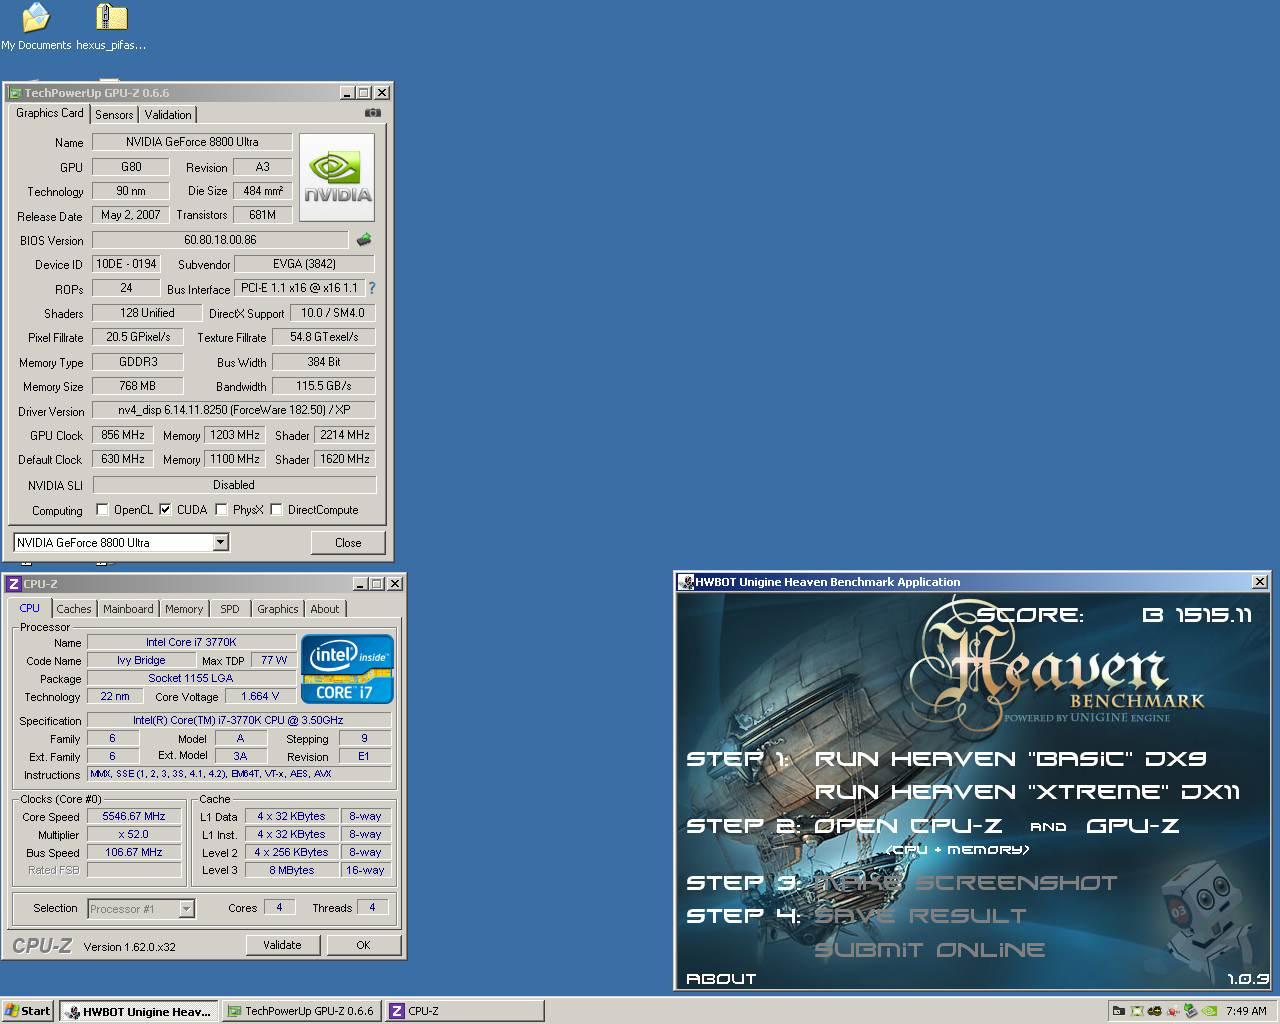Select the Graphics Card tab in GPU-Z

(50, 113)
